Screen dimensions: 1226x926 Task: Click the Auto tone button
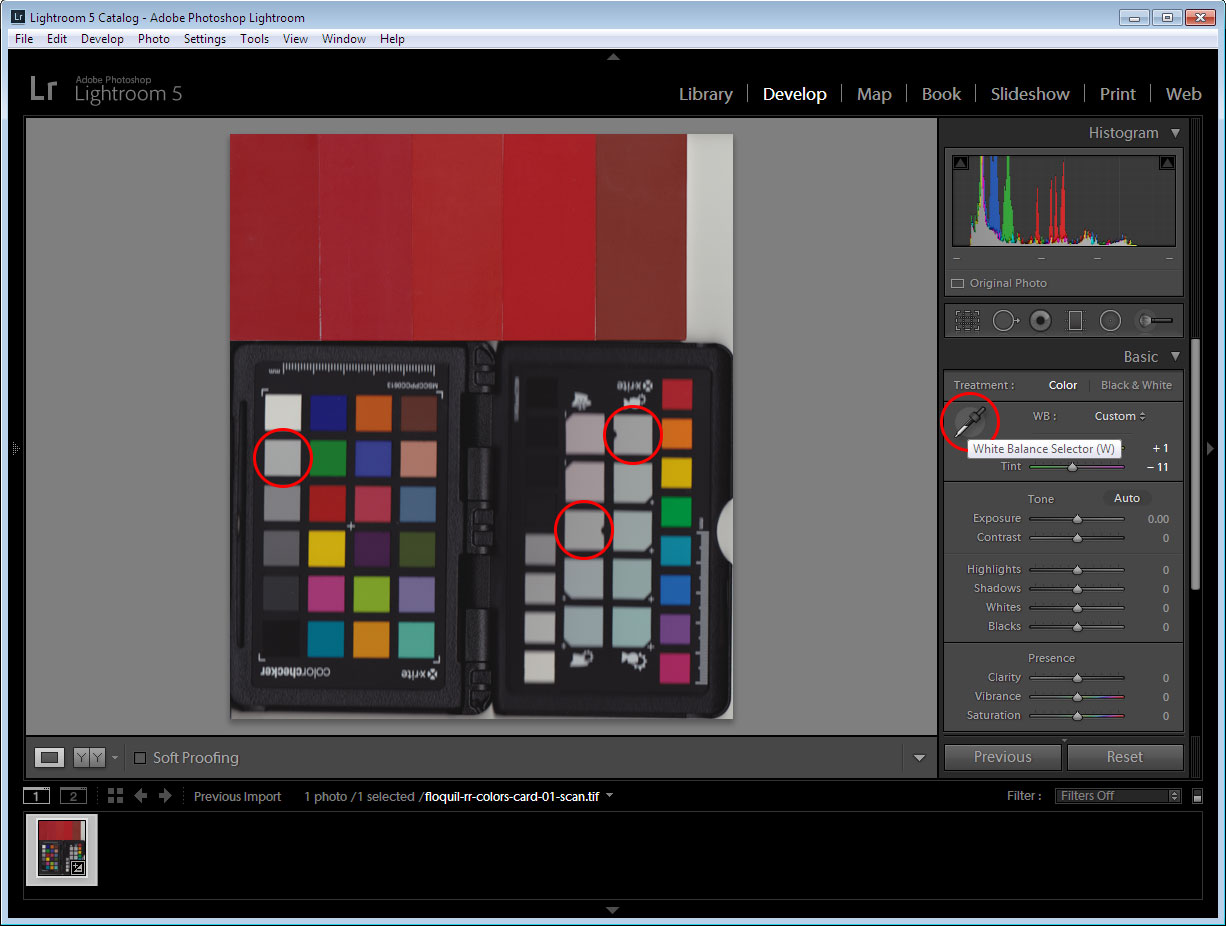[1127, 498]
